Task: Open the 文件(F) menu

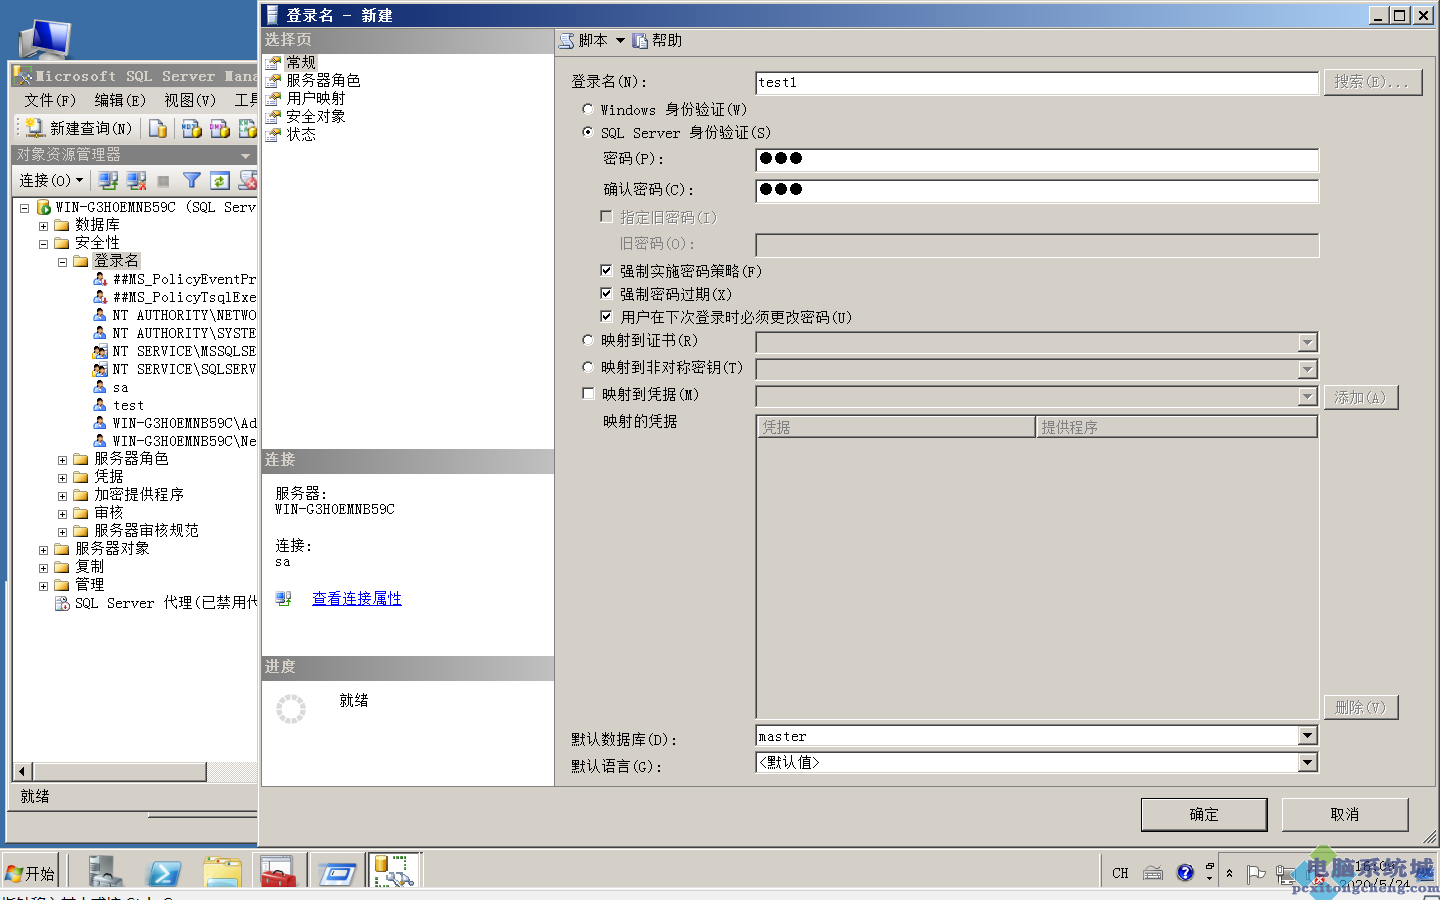Action: click(x=50, y=100)
